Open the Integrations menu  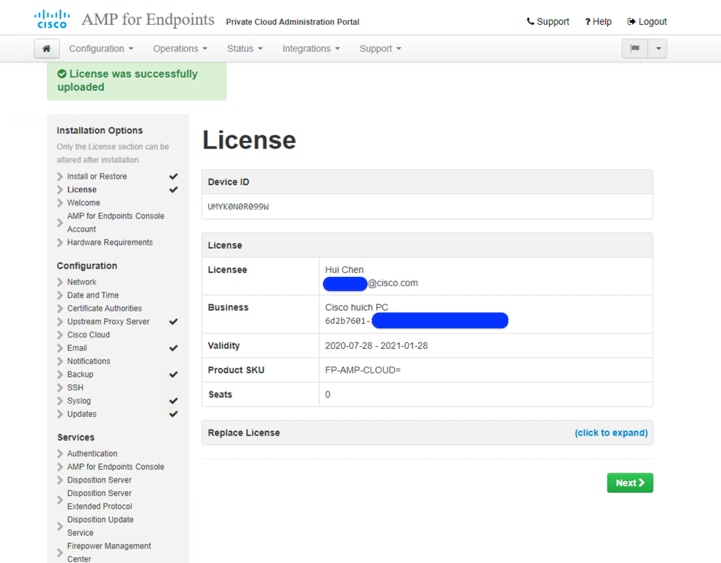pos(311,49)
